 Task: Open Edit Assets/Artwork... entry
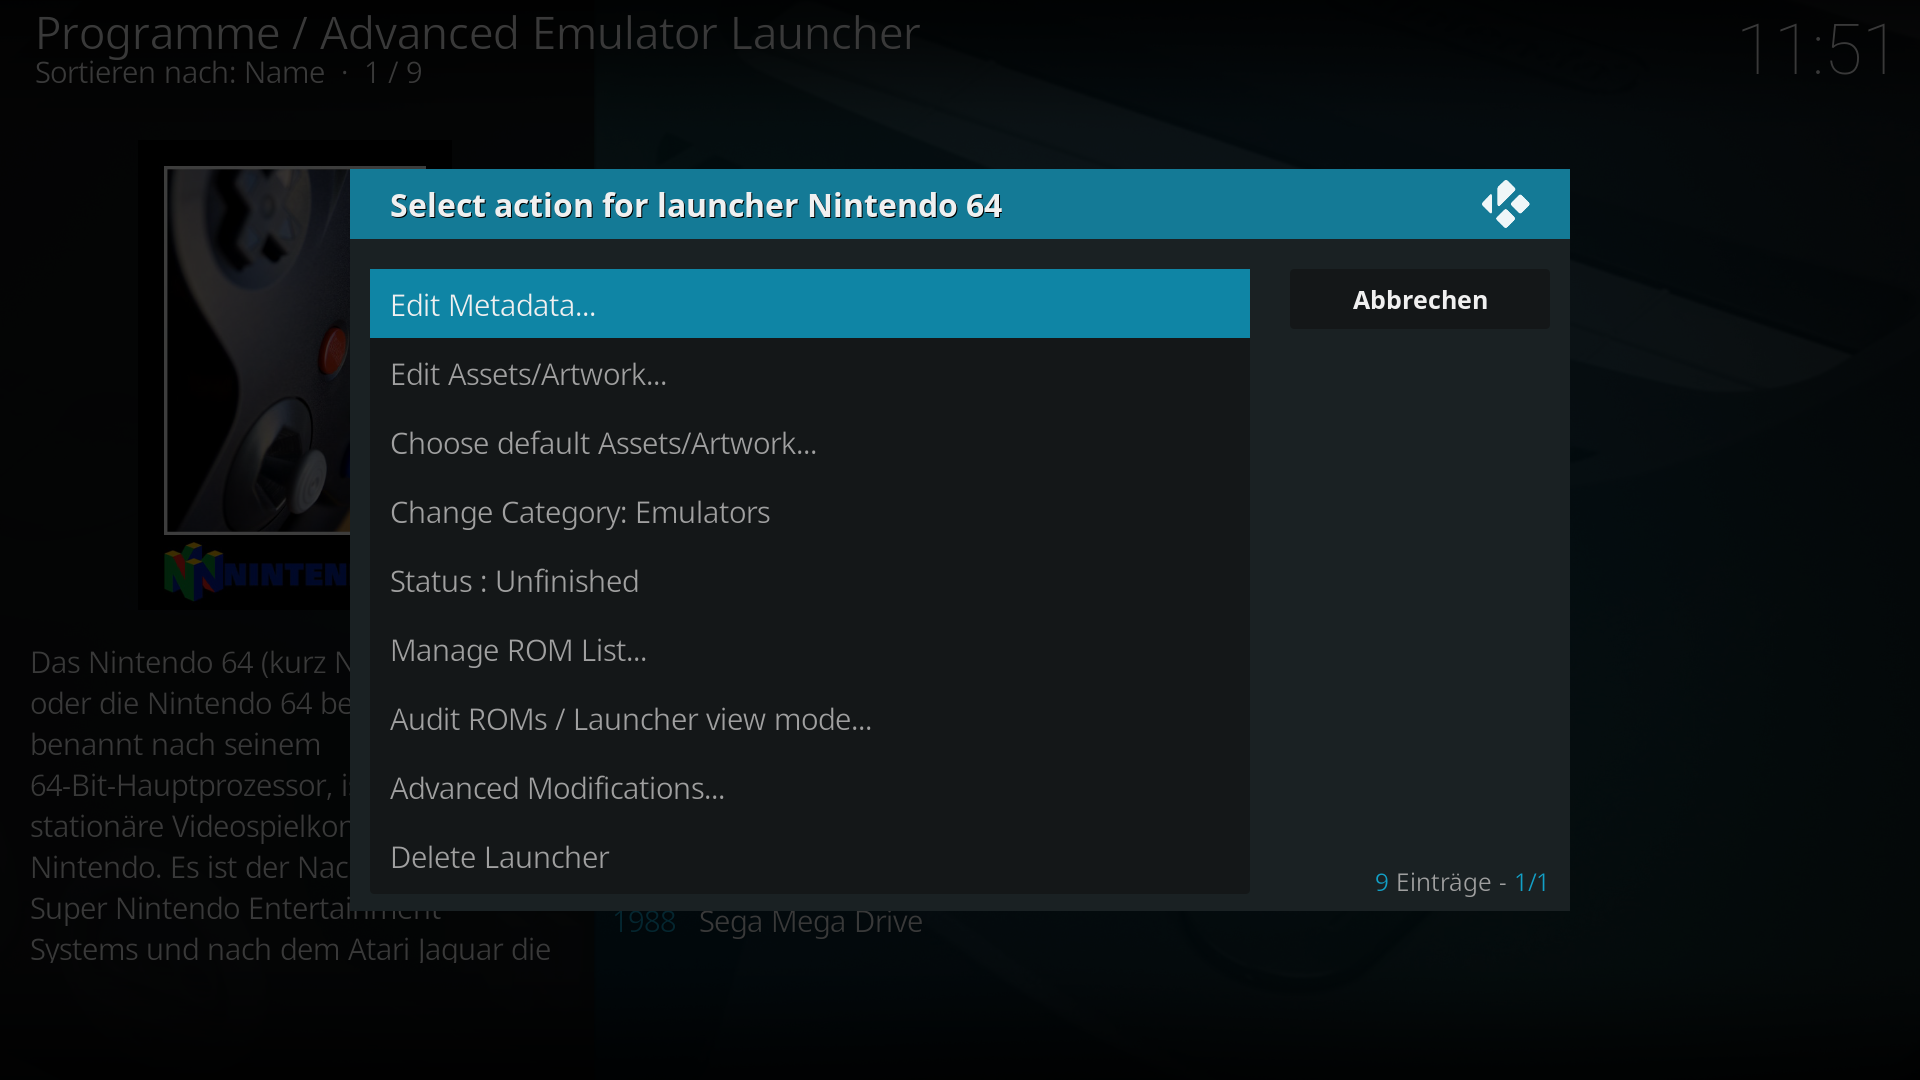pyautogui.click(x=809, y=373)
